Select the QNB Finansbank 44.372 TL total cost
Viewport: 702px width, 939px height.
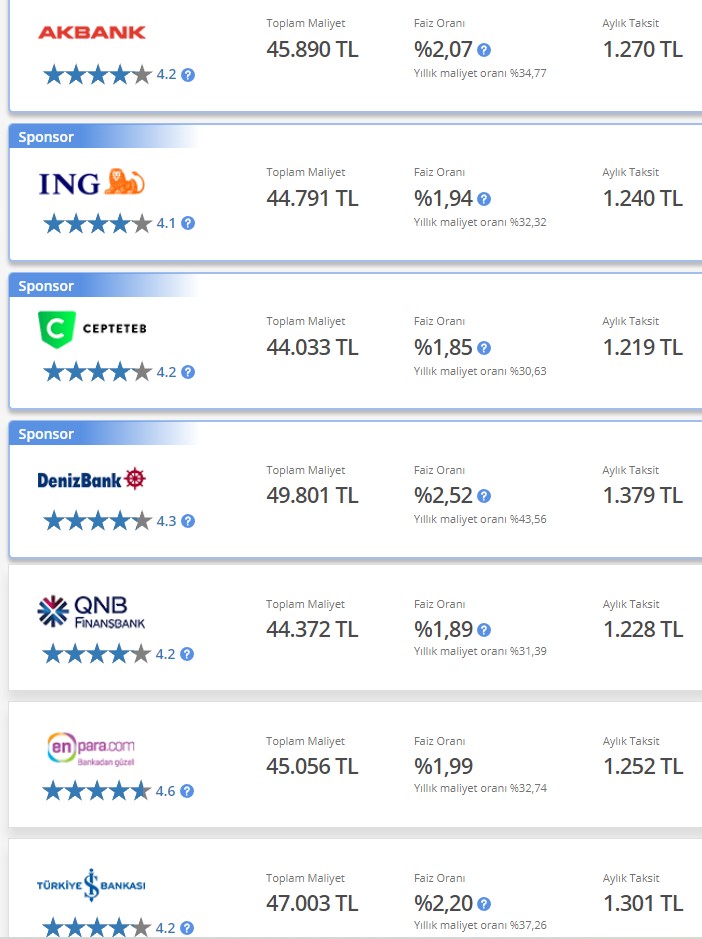coord(312,629)
